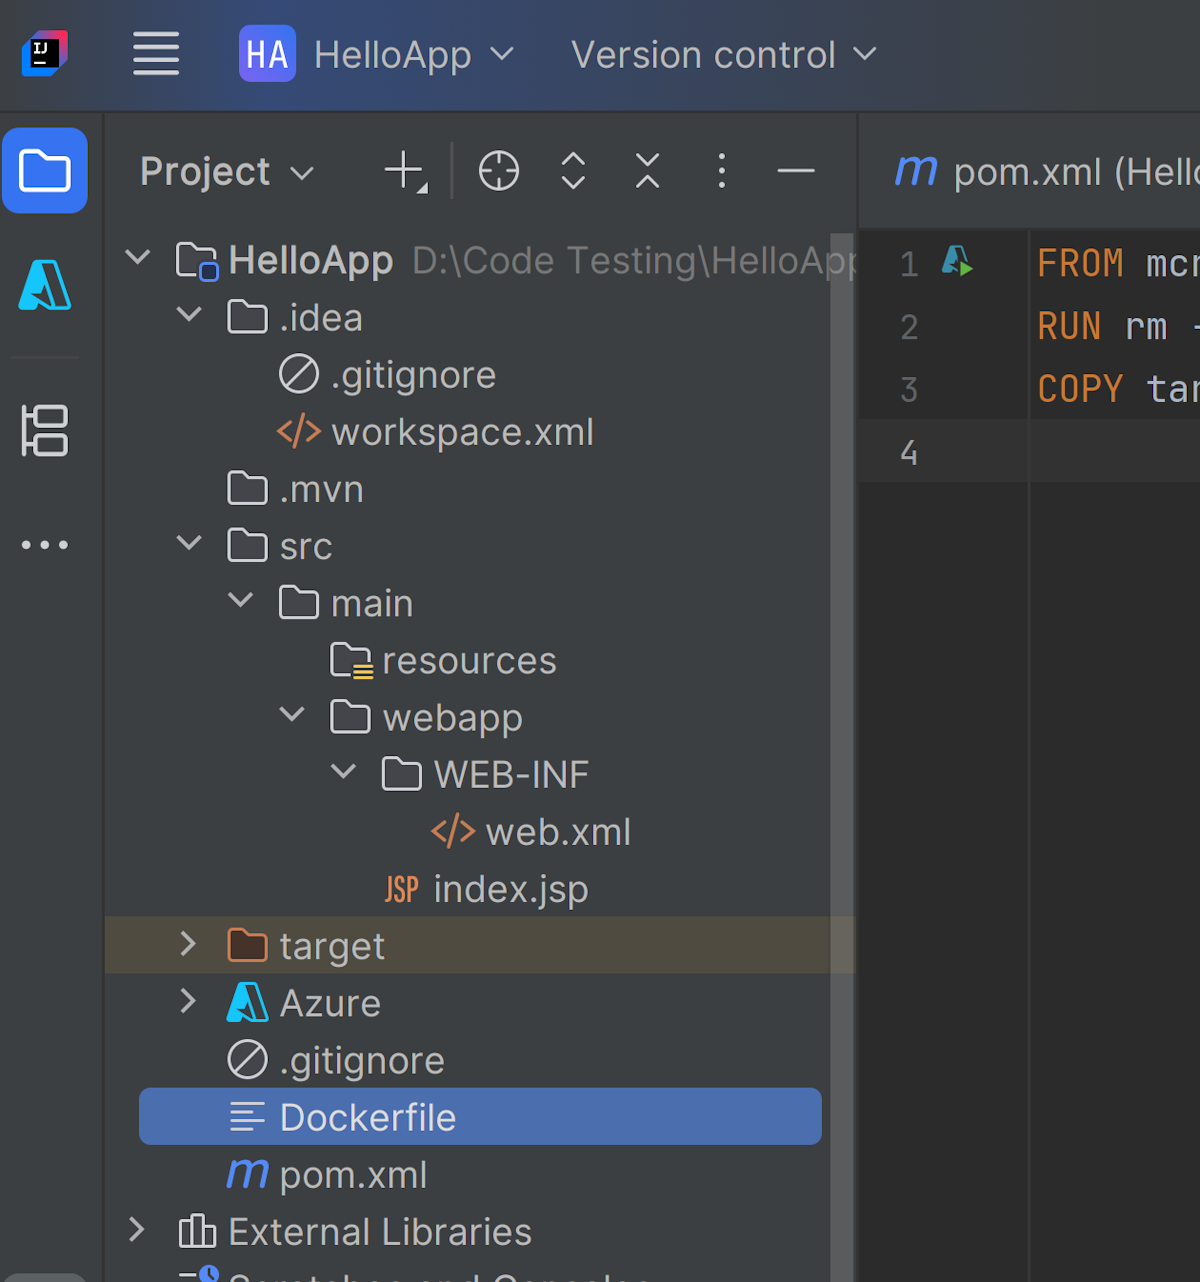Collapse the src folder
The image size is (1200, 1282).
[x=188, y=544]
